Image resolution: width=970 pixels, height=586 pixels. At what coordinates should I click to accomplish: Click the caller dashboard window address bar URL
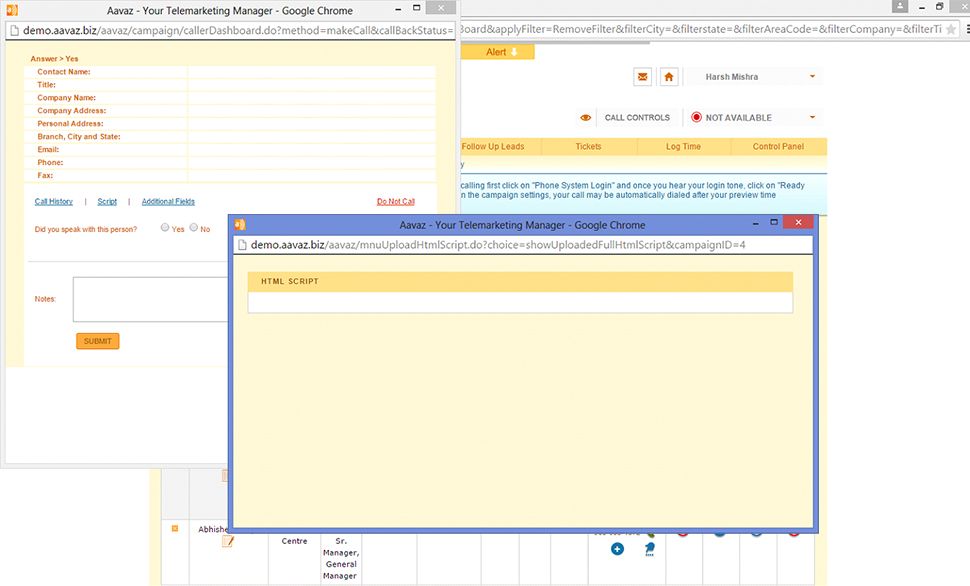coord(238,30)
